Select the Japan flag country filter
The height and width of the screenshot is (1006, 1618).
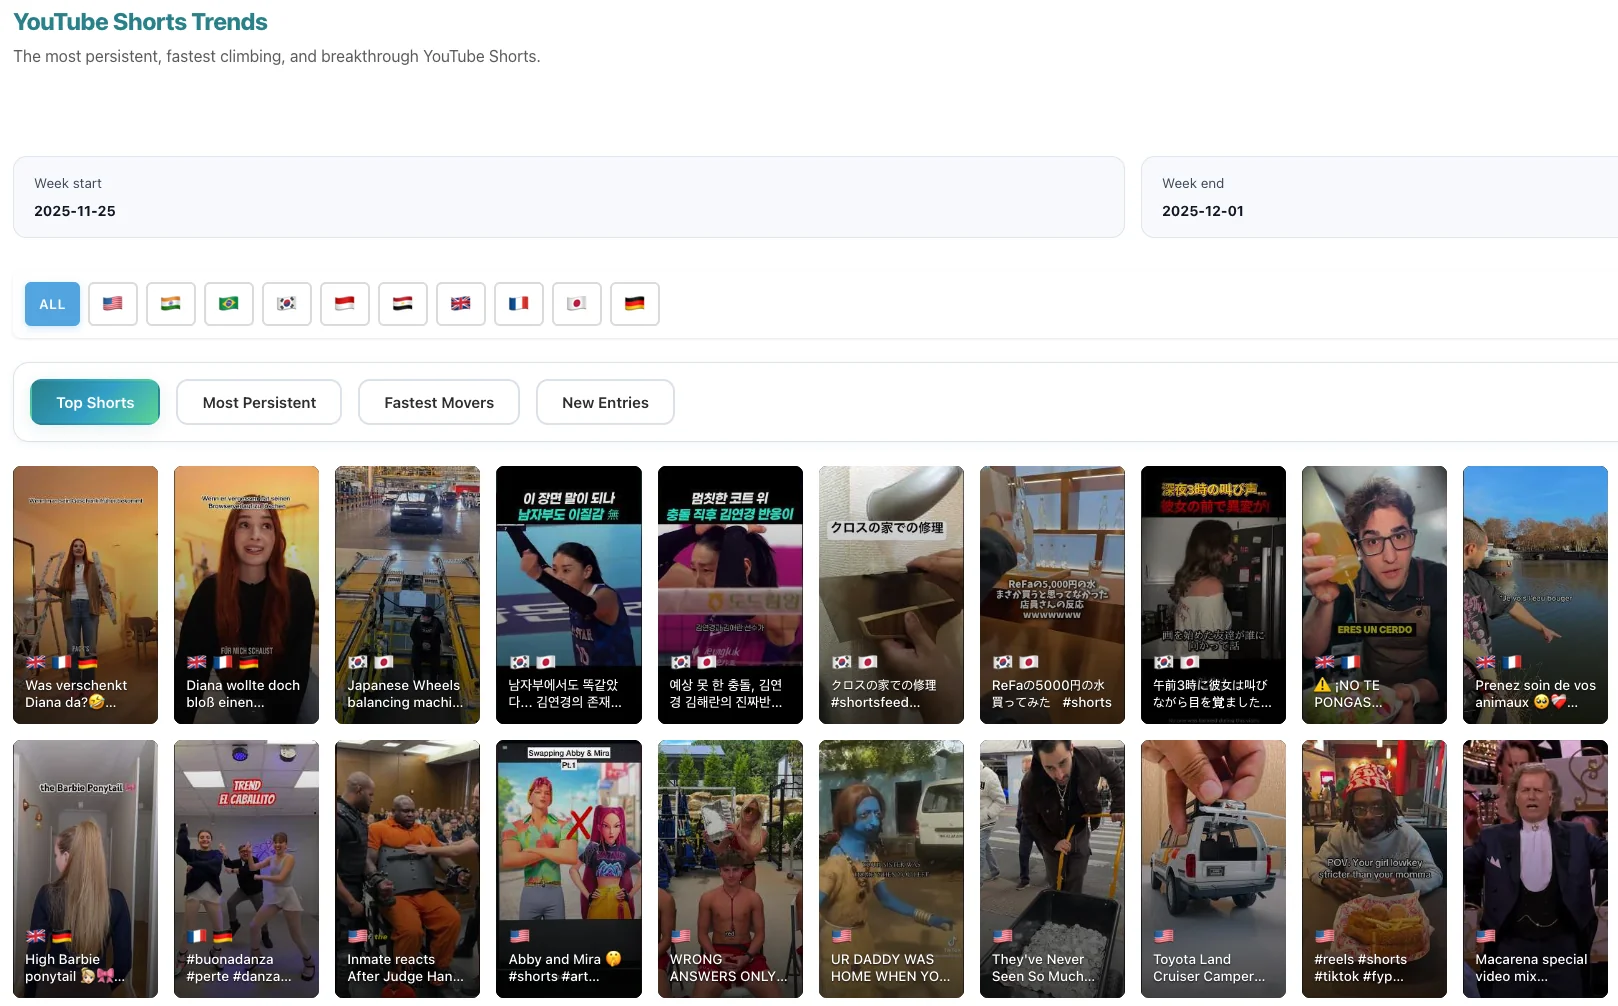pyautogui.click(x=576, y=303)
